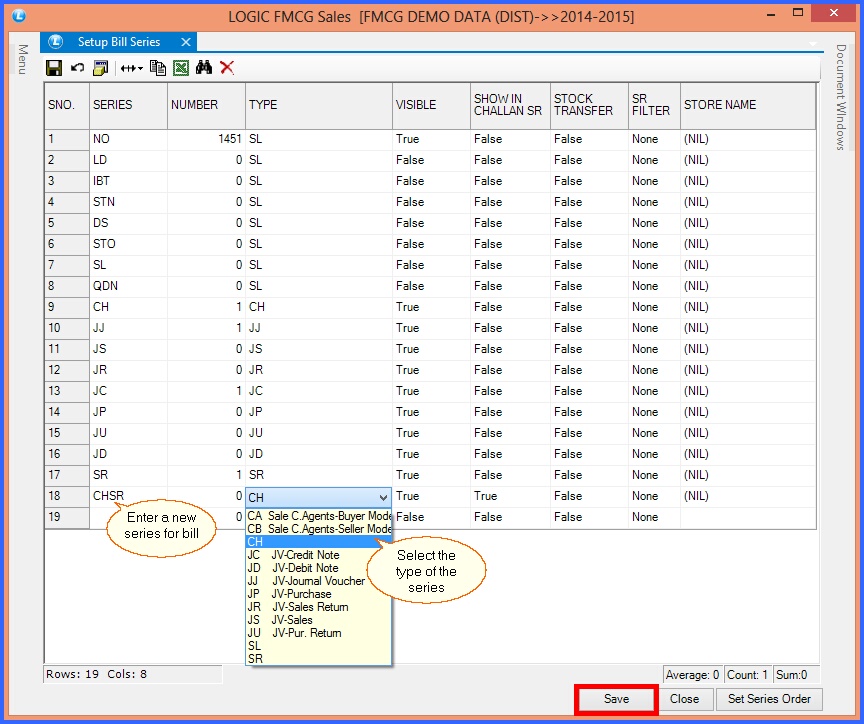
Task: Click the STN series cell
Action: (x=128, y=202)
